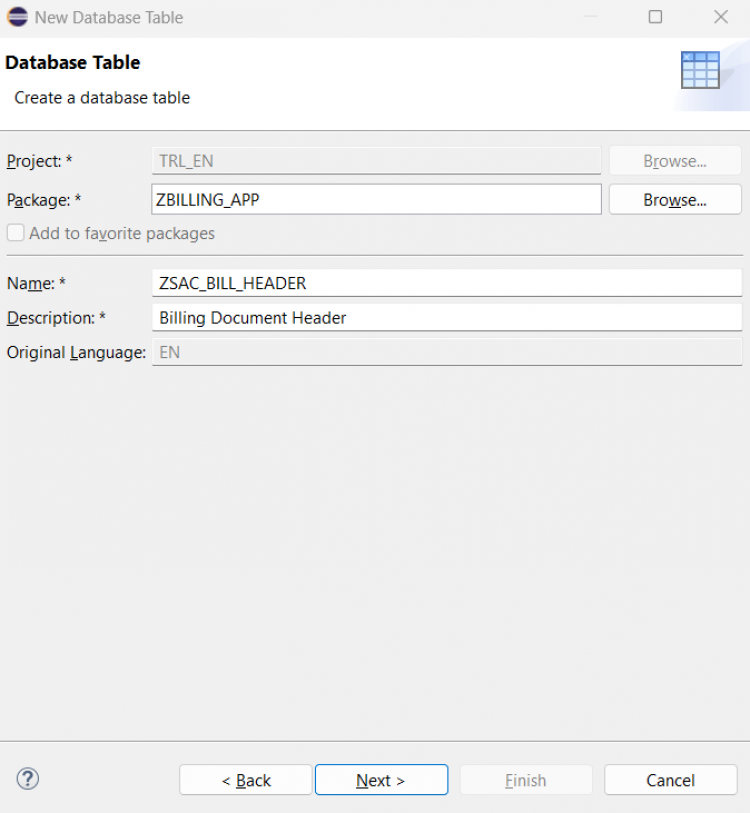
Task: Minimize the dialog window
Action: pos(590,17)
